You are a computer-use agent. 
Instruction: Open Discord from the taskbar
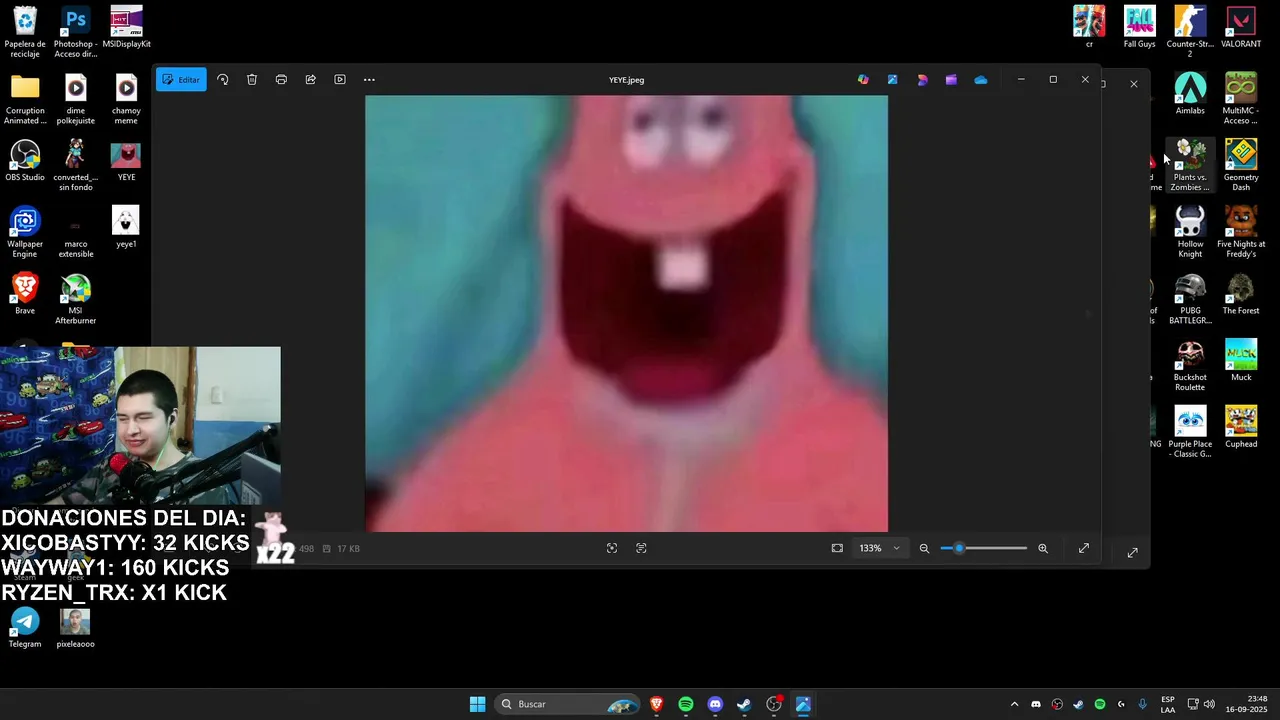[715, 704]
